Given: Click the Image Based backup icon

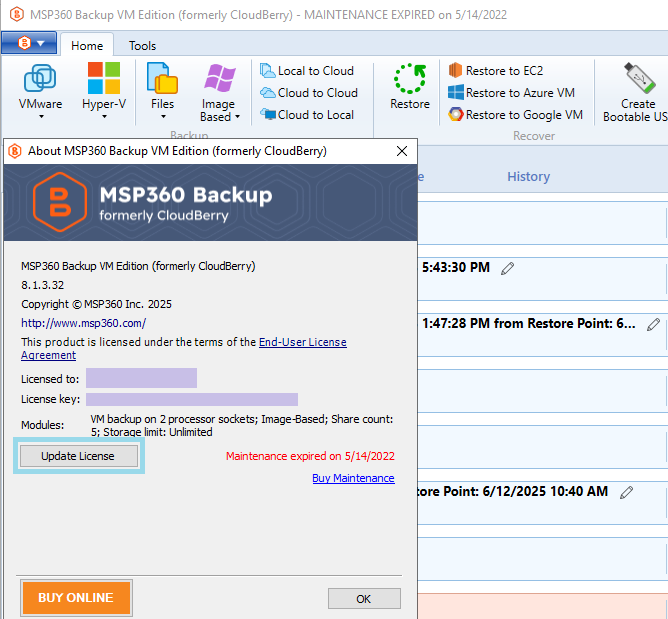Looking at the screenshot, I should pyautogui.click(x=219, y=78).
